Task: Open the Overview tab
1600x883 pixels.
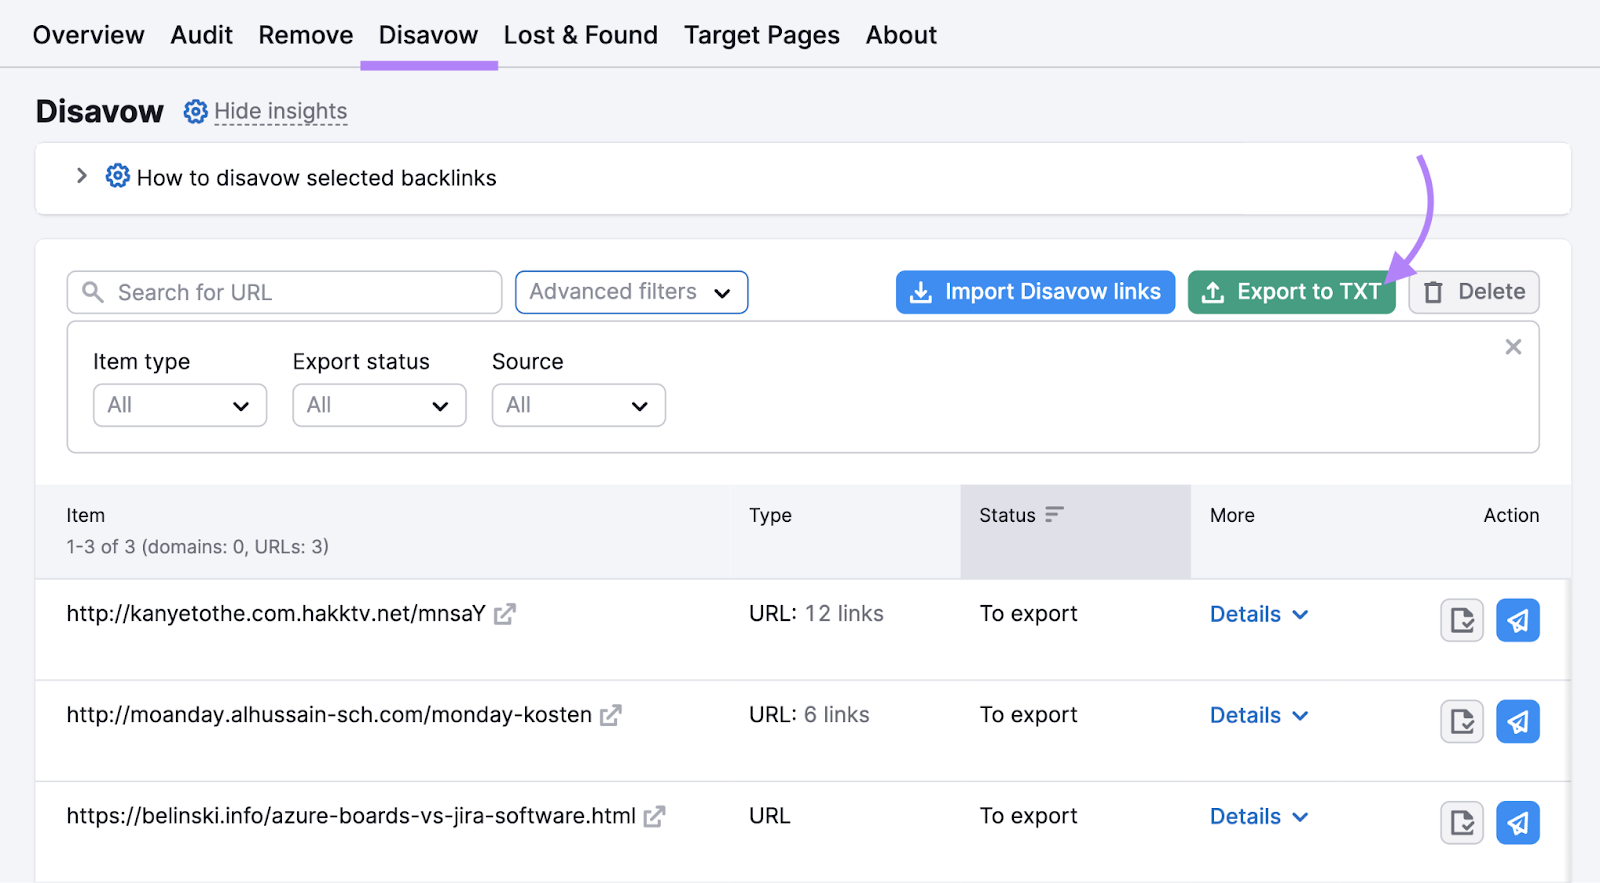Action: pyautogui.click(x=88, y=35)
